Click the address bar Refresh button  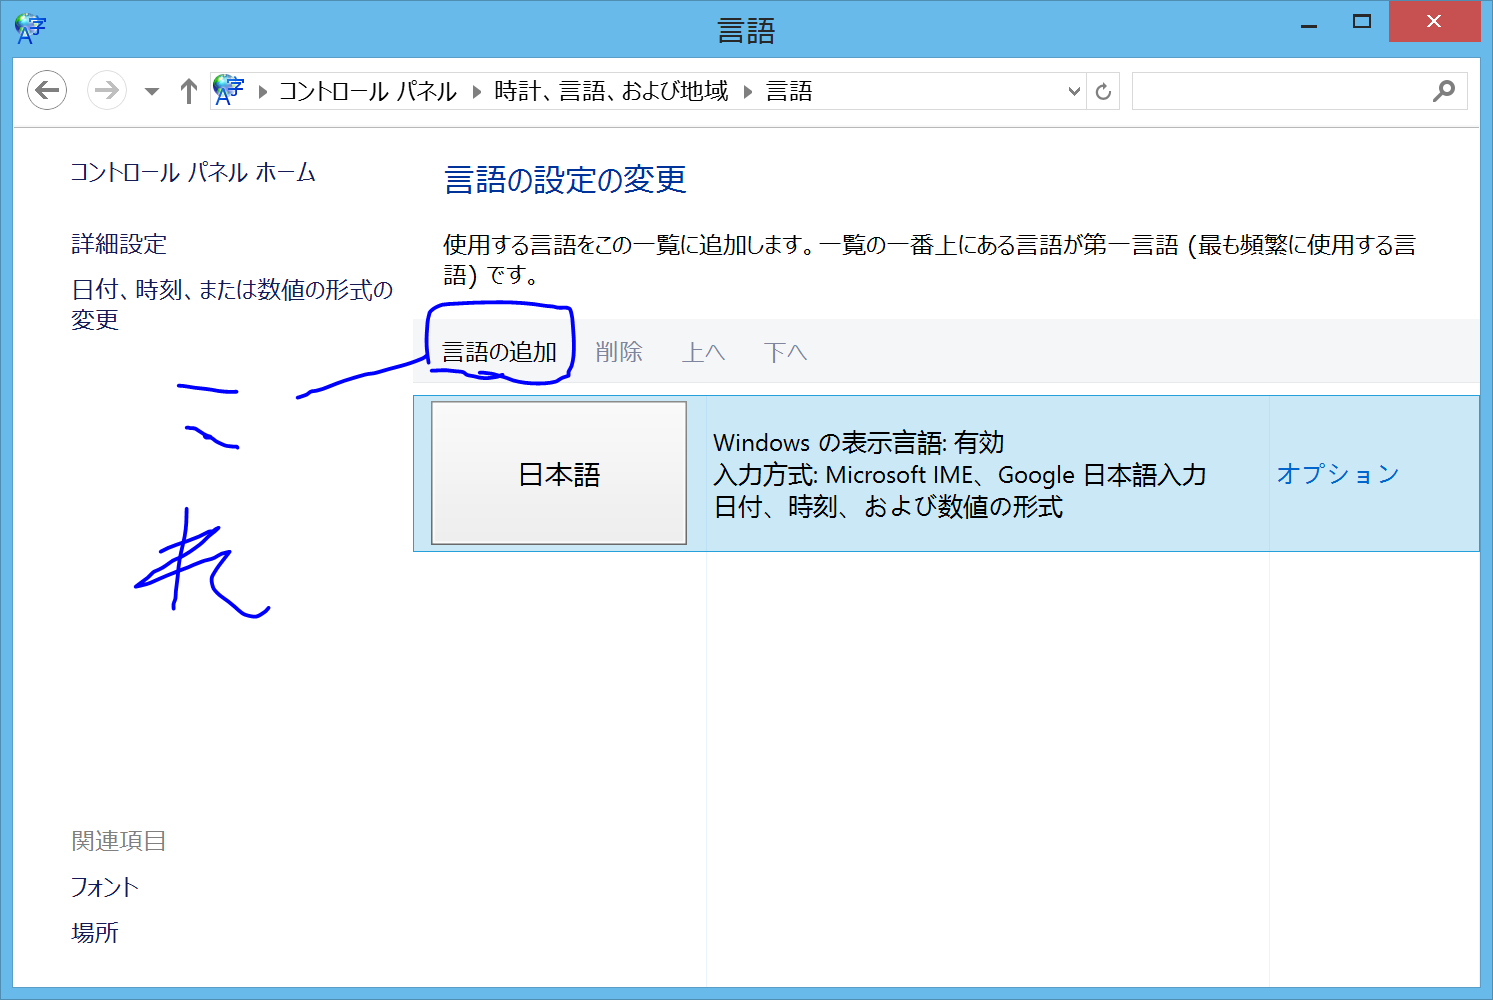(1103, 91)
